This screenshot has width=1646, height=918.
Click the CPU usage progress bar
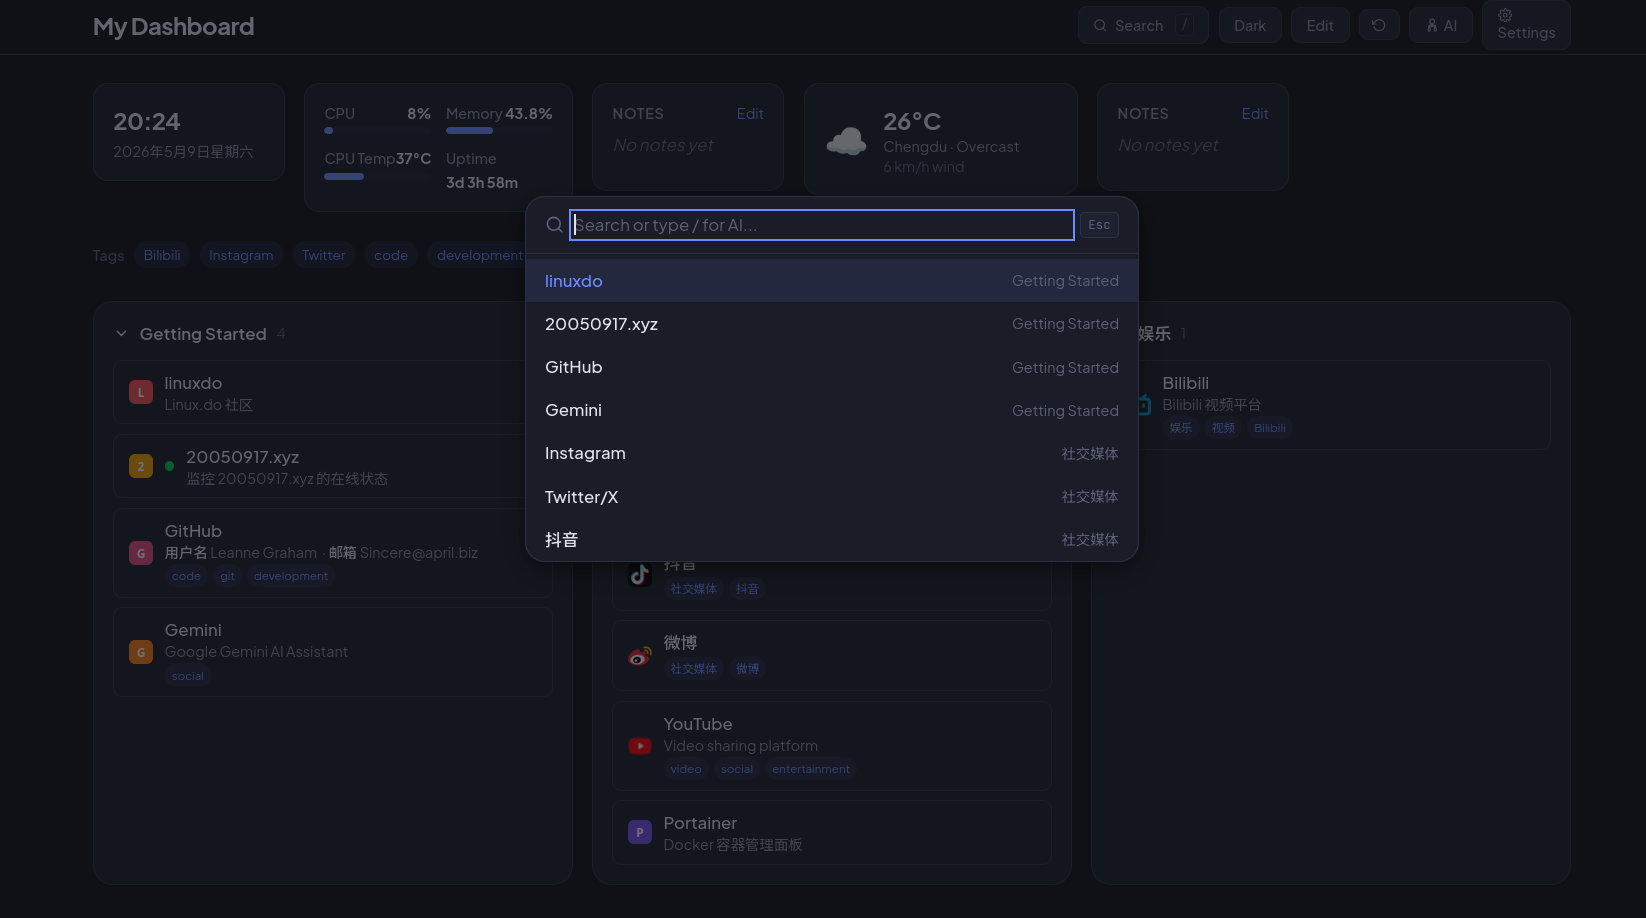coord(378,131)
